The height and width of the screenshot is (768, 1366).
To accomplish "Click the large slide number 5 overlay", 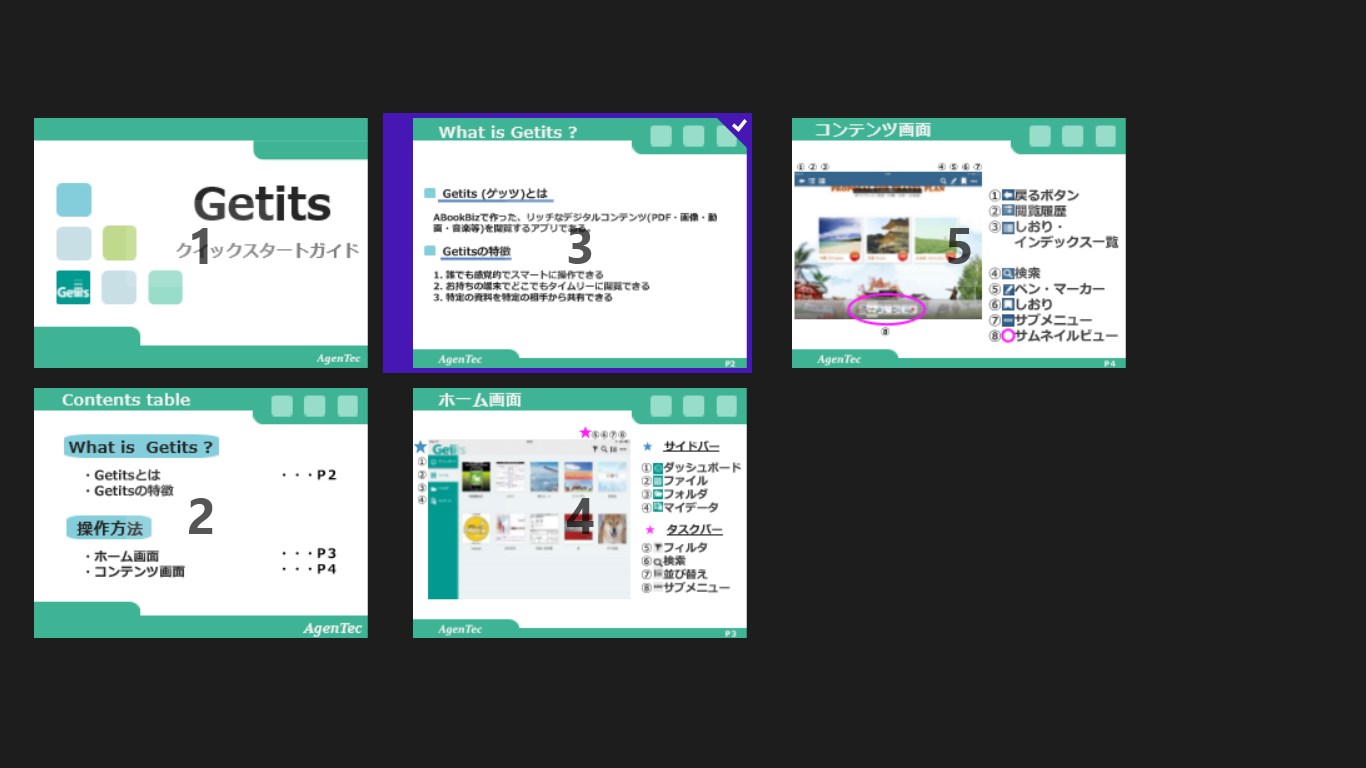I will [958, 247].
